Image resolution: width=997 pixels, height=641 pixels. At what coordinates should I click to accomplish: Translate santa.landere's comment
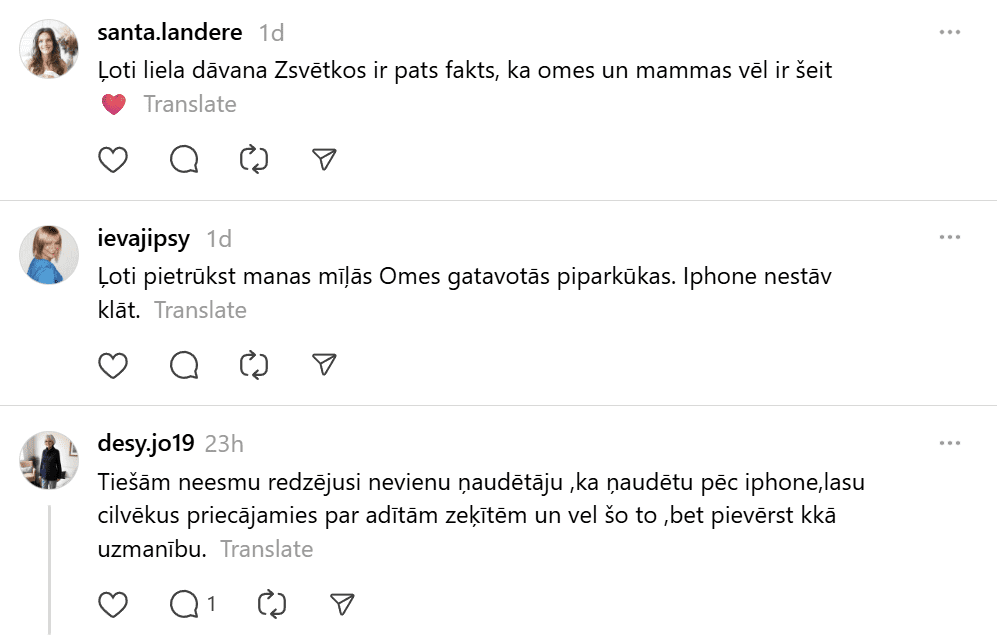click(190, 104)
